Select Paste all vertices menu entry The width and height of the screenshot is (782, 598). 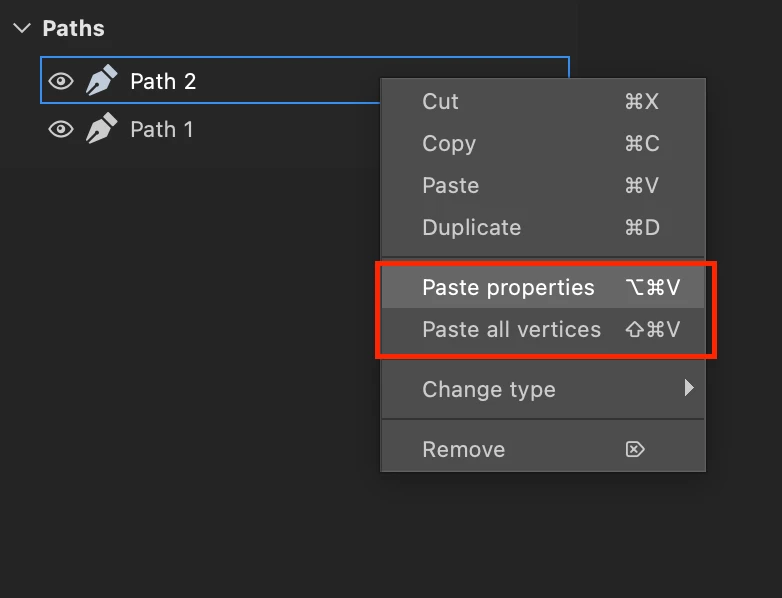[x=543, y=329]
